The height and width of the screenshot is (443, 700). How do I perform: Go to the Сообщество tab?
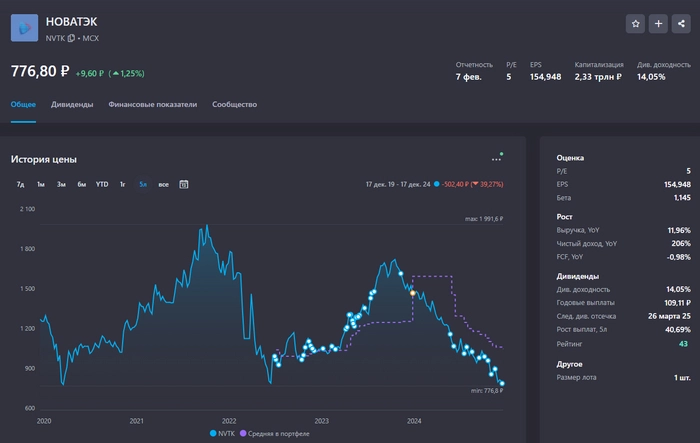pos(235,104)
